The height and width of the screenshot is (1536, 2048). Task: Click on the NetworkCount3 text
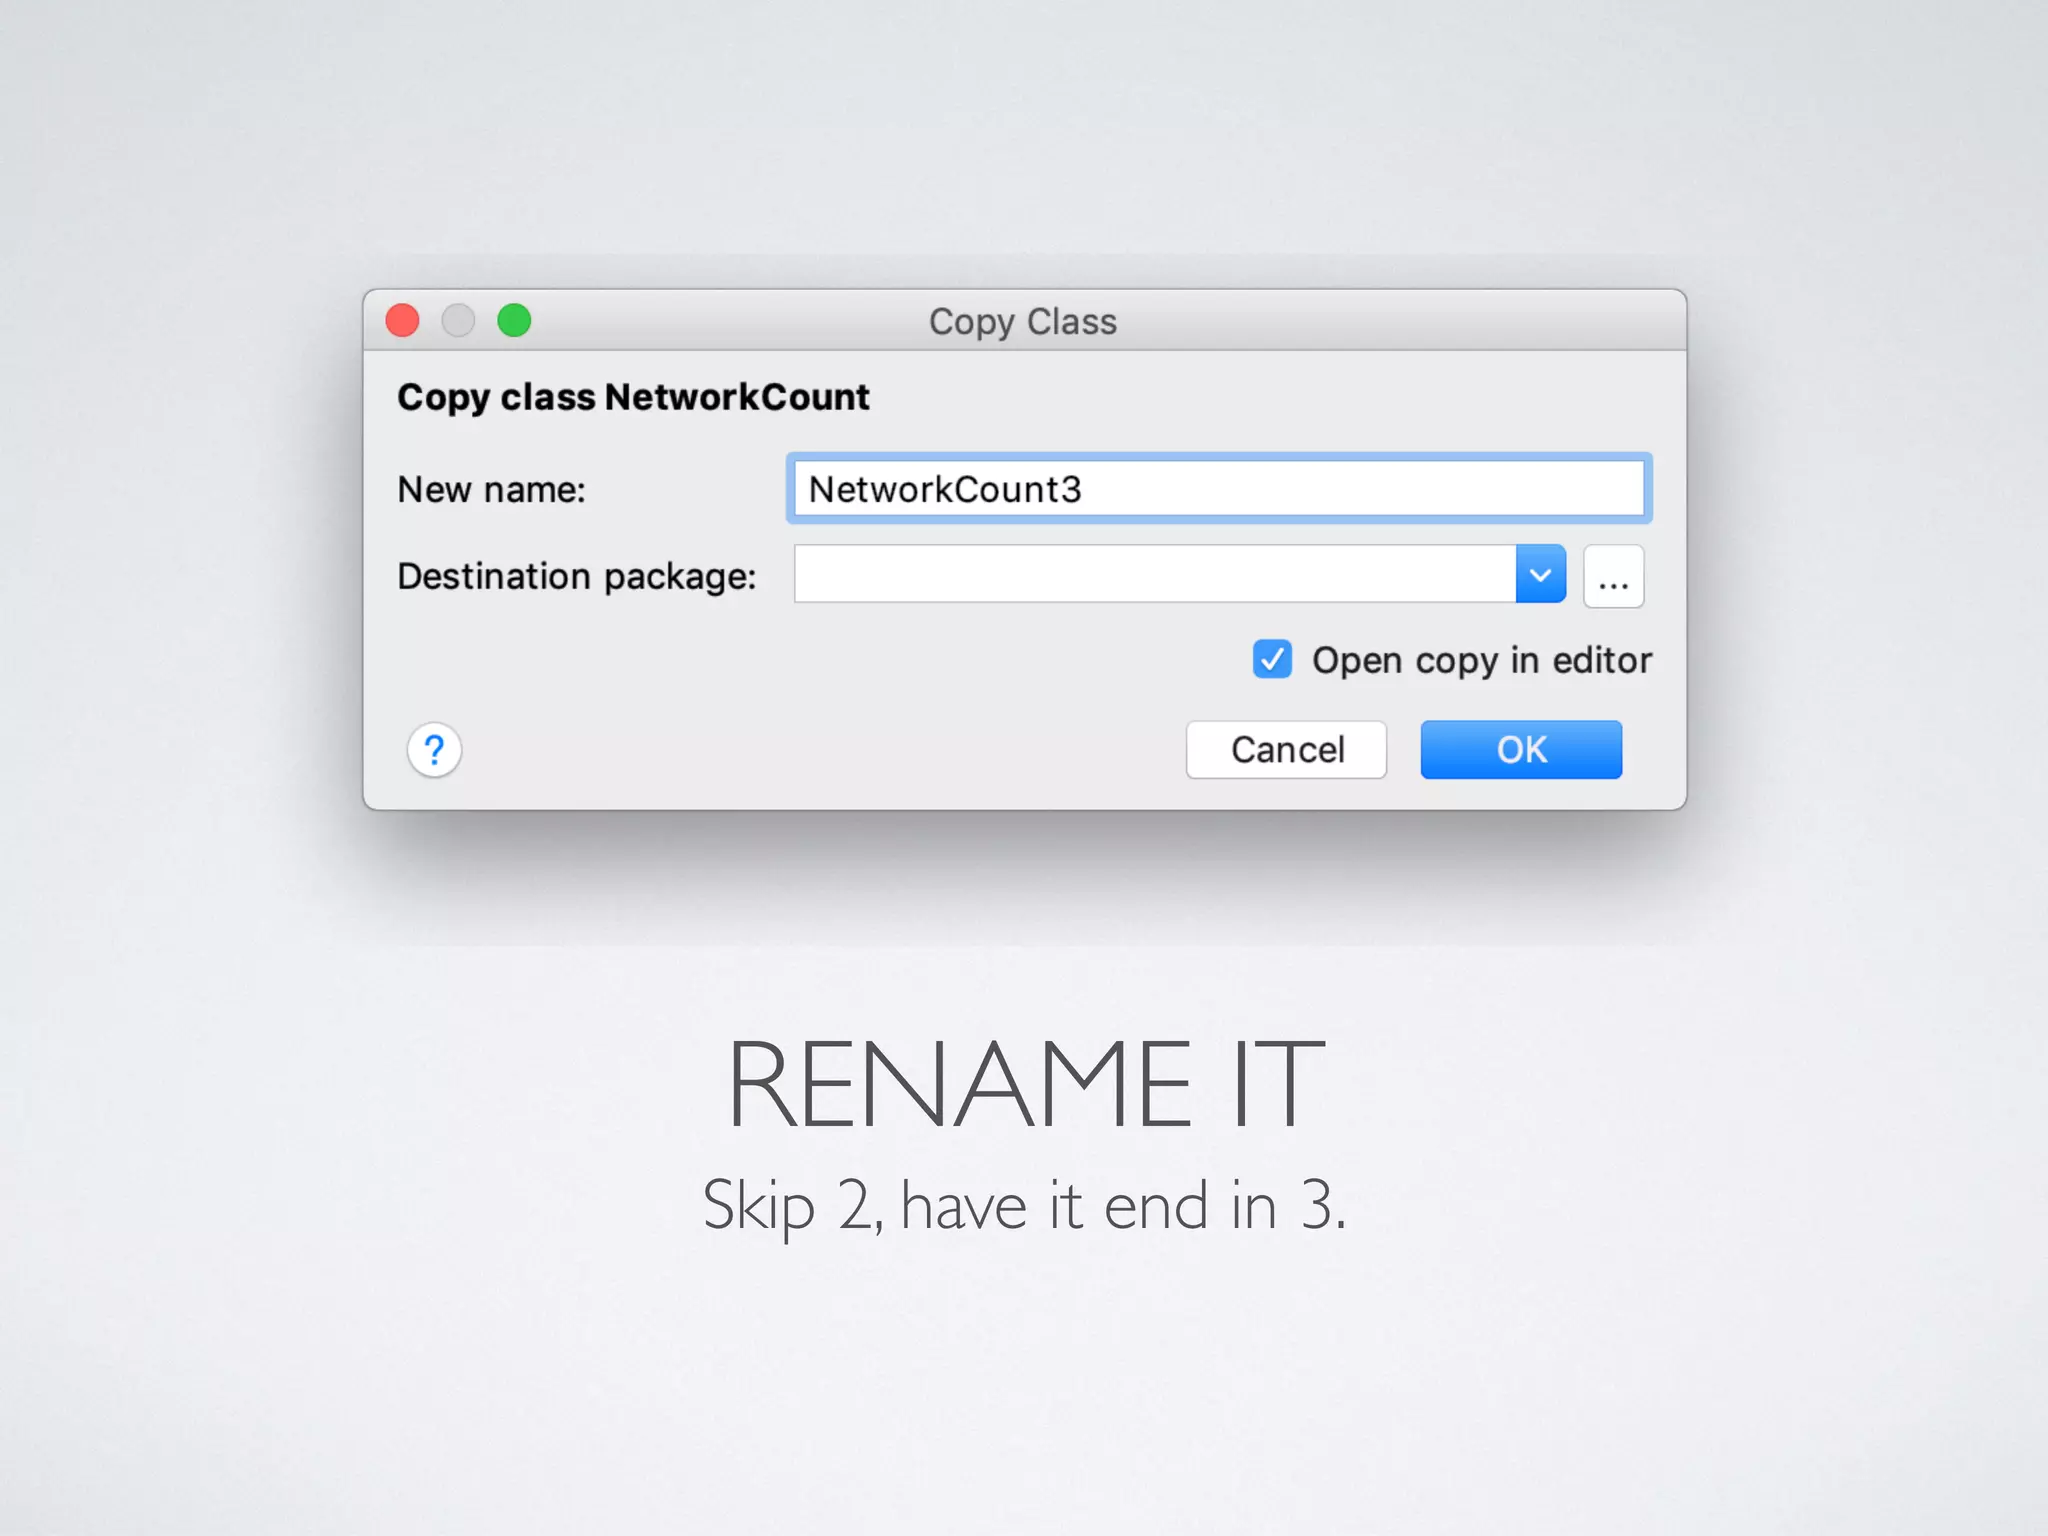[x=945, y=489]
